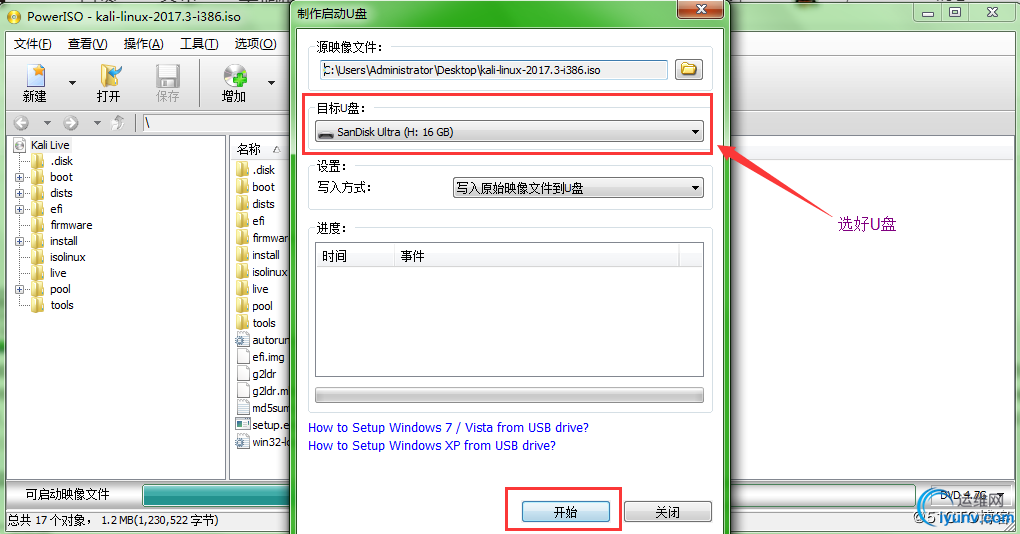Click md5sum file icon in list
This screenshot has width=1020, height=534.
click(242, 408)
